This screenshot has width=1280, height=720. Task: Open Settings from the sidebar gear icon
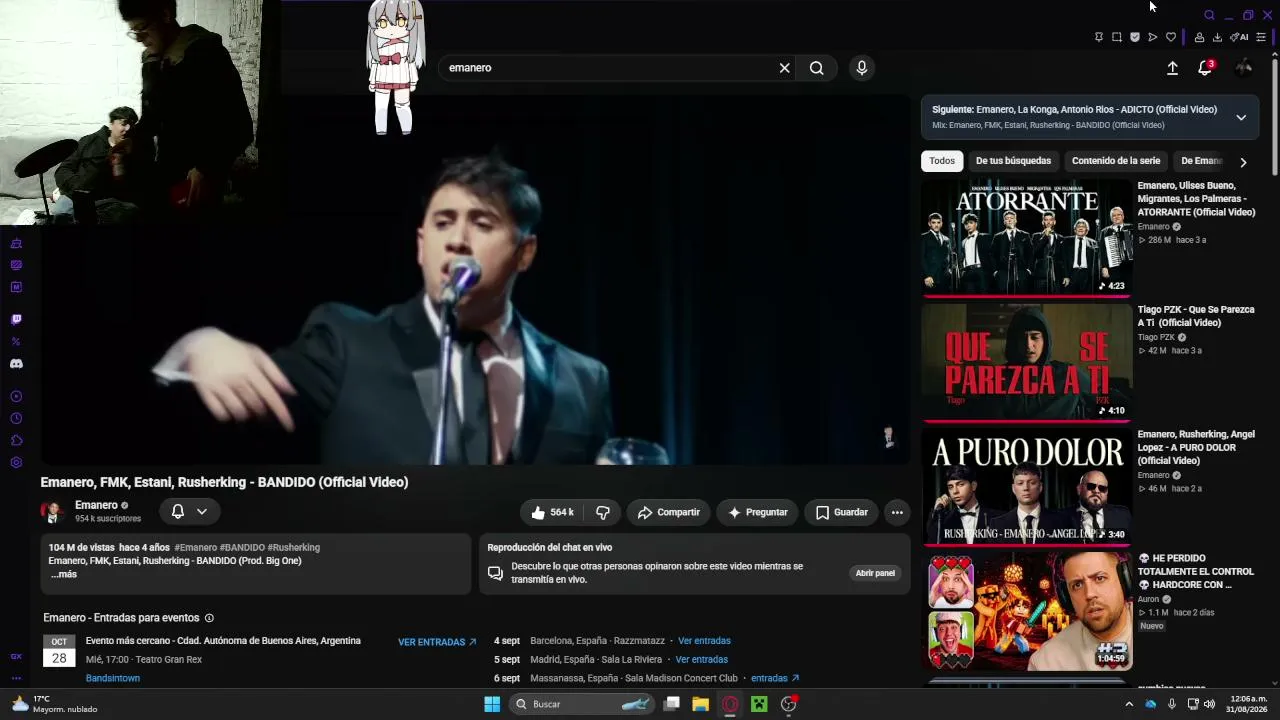[x=16, y=463]
